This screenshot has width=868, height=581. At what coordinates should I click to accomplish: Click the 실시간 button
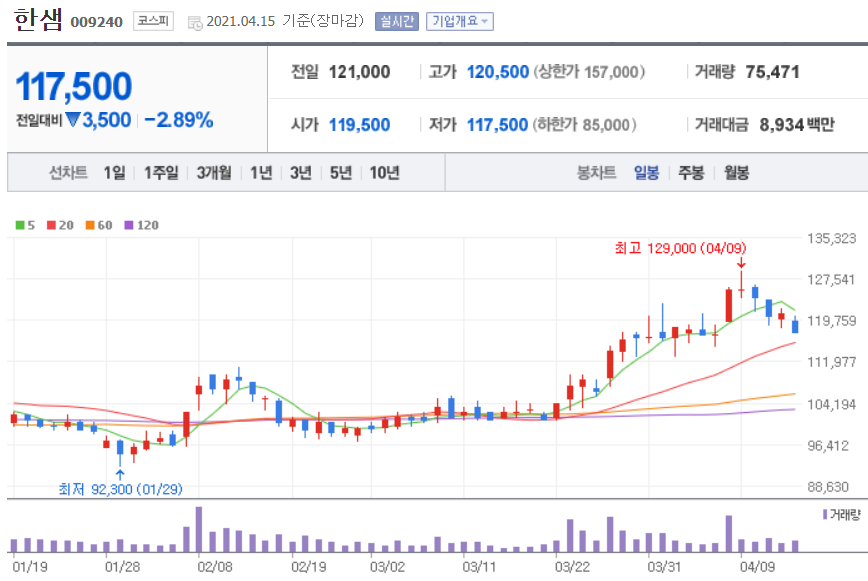(x=397, y=22)
